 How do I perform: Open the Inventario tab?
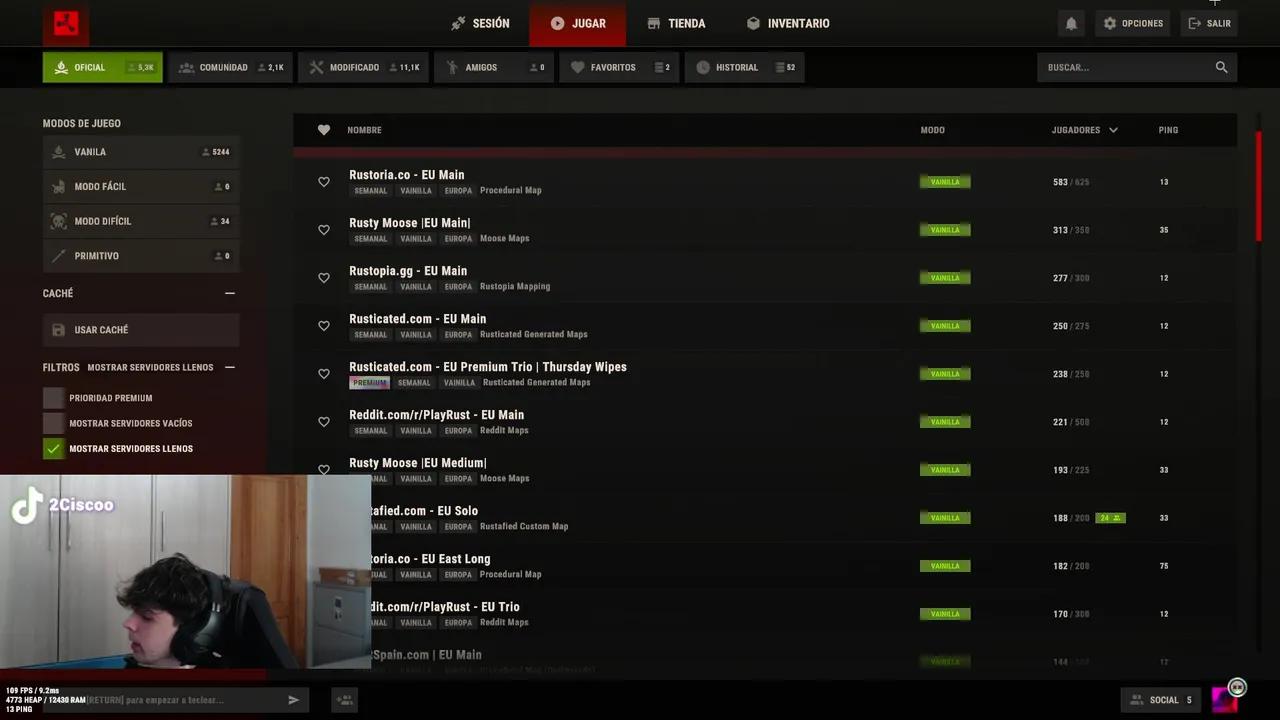click(x=788, y=23)
